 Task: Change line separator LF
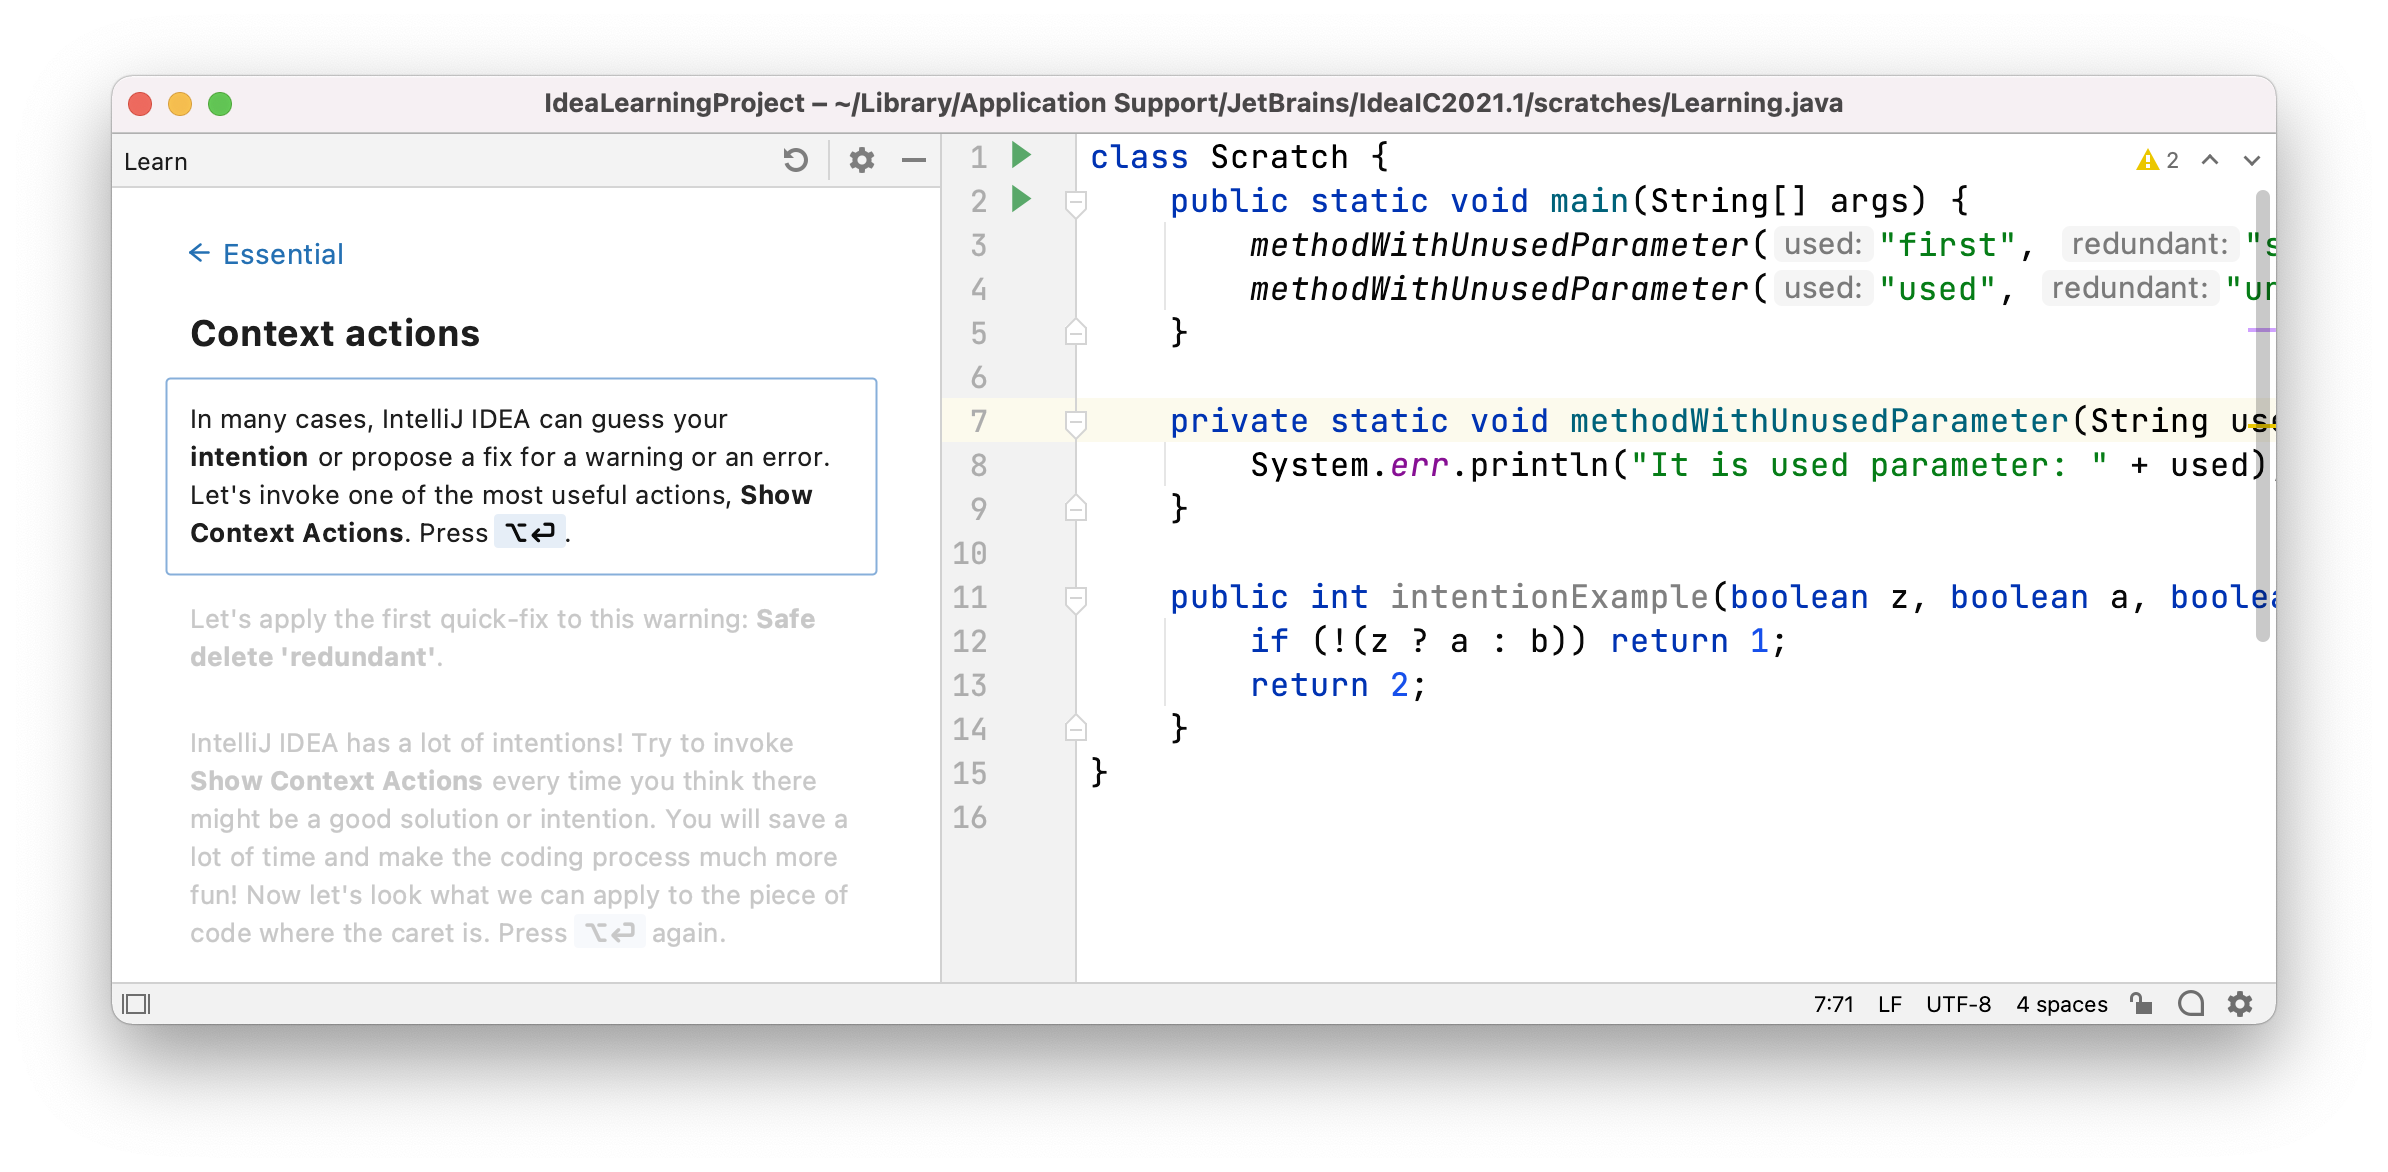(1889, 1004)
